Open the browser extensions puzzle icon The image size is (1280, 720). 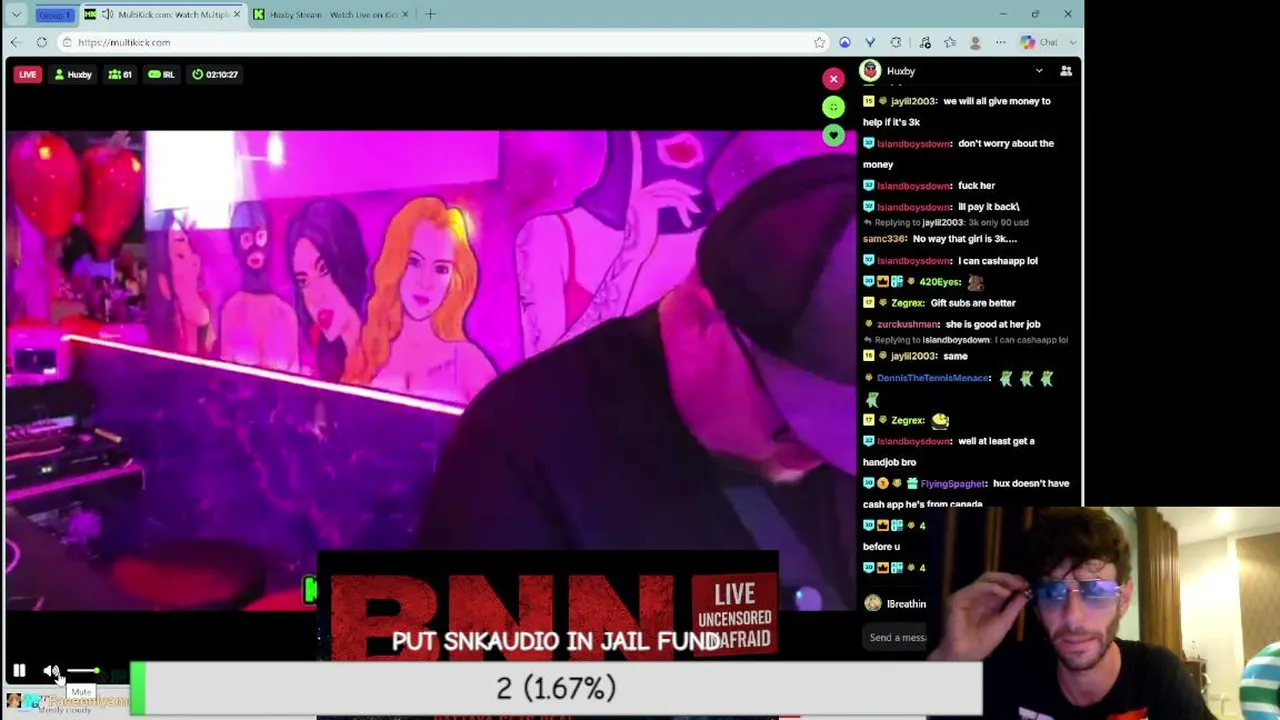pyautogui.click(x=896, y=42)
